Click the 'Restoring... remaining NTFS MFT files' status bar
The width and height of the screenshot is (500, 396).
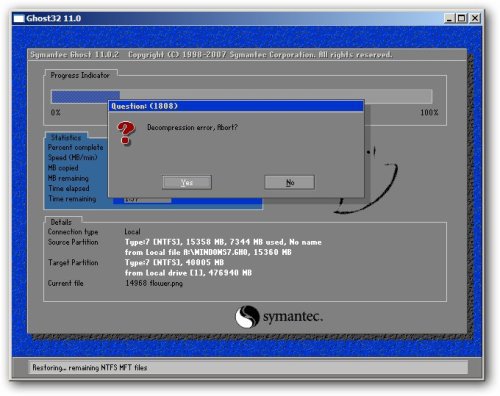click(248, 367)
